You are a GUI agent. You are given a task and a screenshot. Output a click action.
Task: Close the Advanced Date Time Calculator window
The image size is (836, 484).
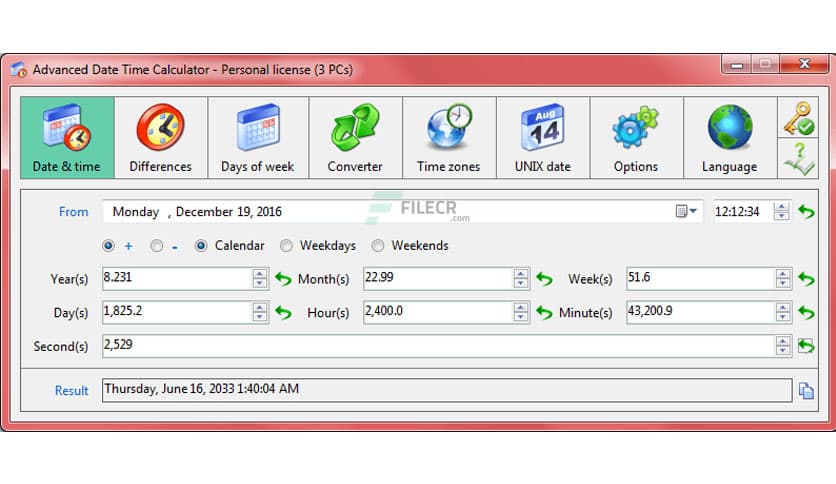[805, 64]
